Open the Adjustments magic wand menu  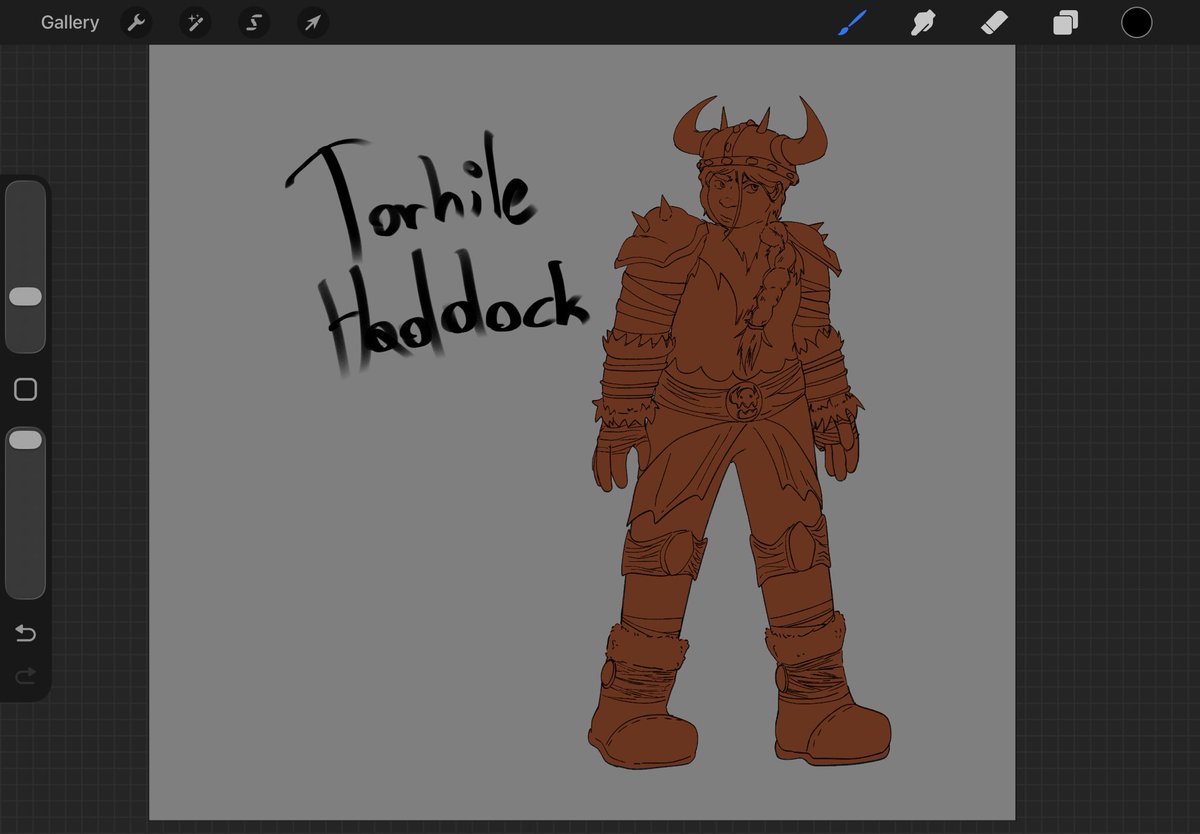[x=195, y=23]
